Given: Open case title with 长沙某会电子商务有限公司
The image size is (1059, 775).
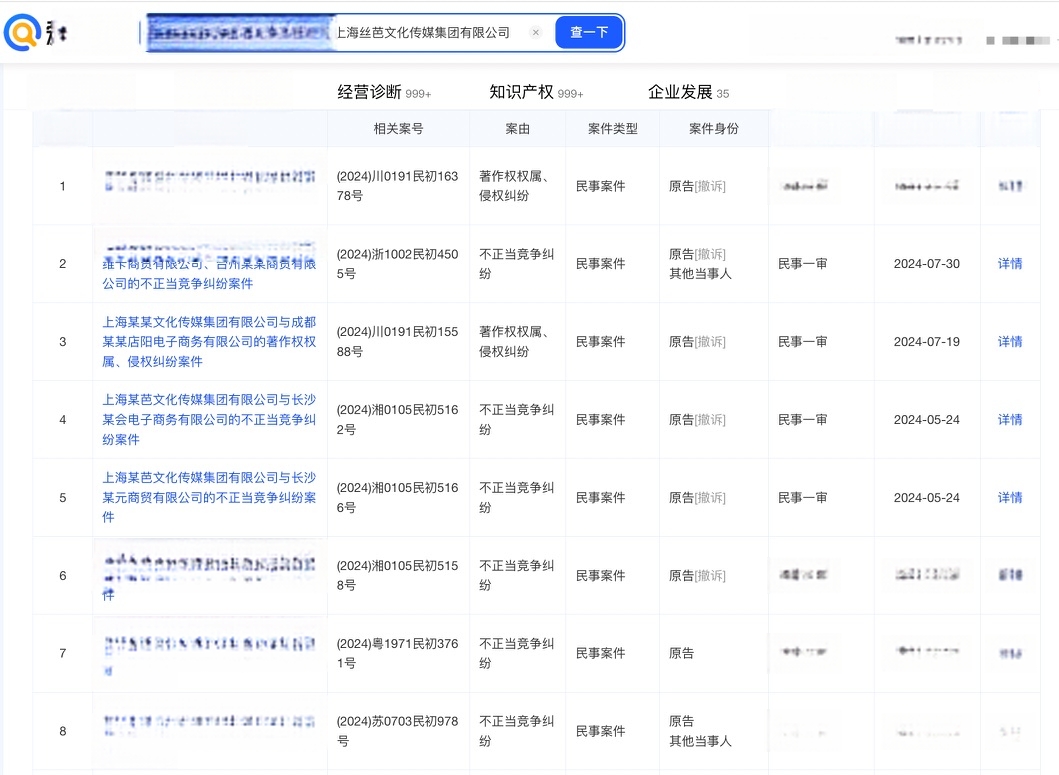Looking at the screenshot, I should 209,420.
